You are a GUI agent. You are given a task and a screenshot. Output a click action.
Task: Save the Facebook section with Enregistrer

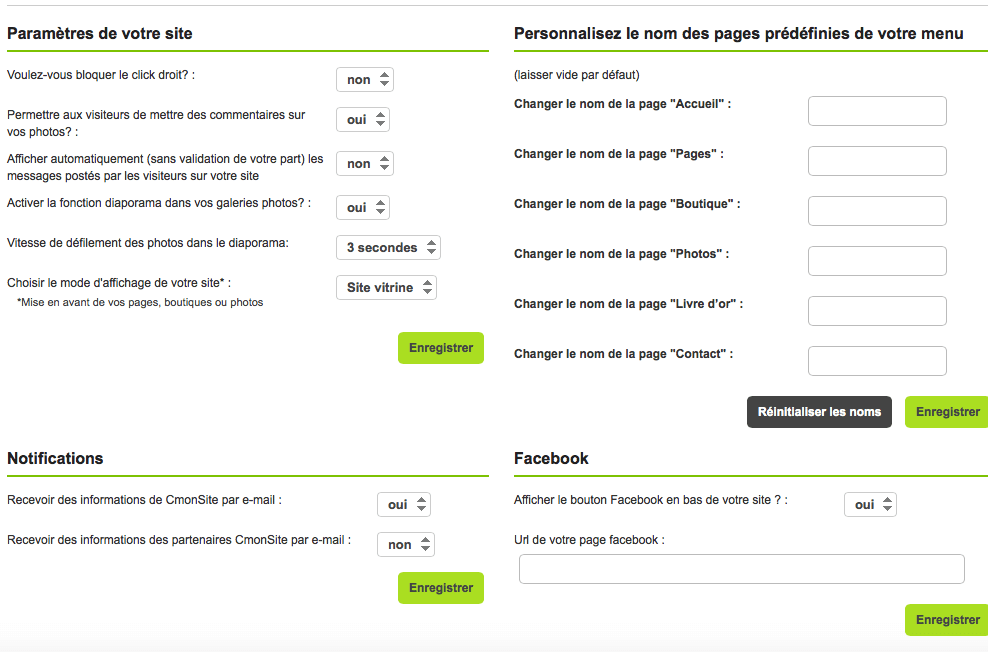click(x=946, y=620)
